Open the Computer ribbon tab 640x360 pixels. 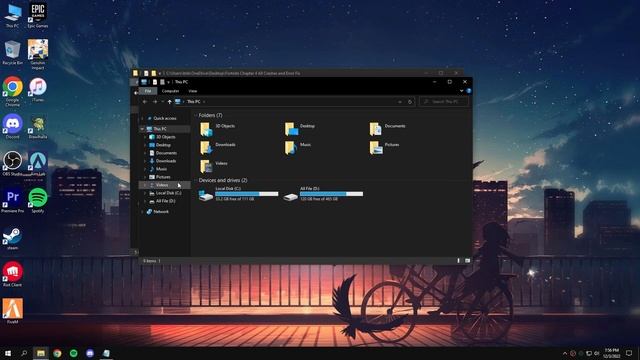[x=170, y=91]
